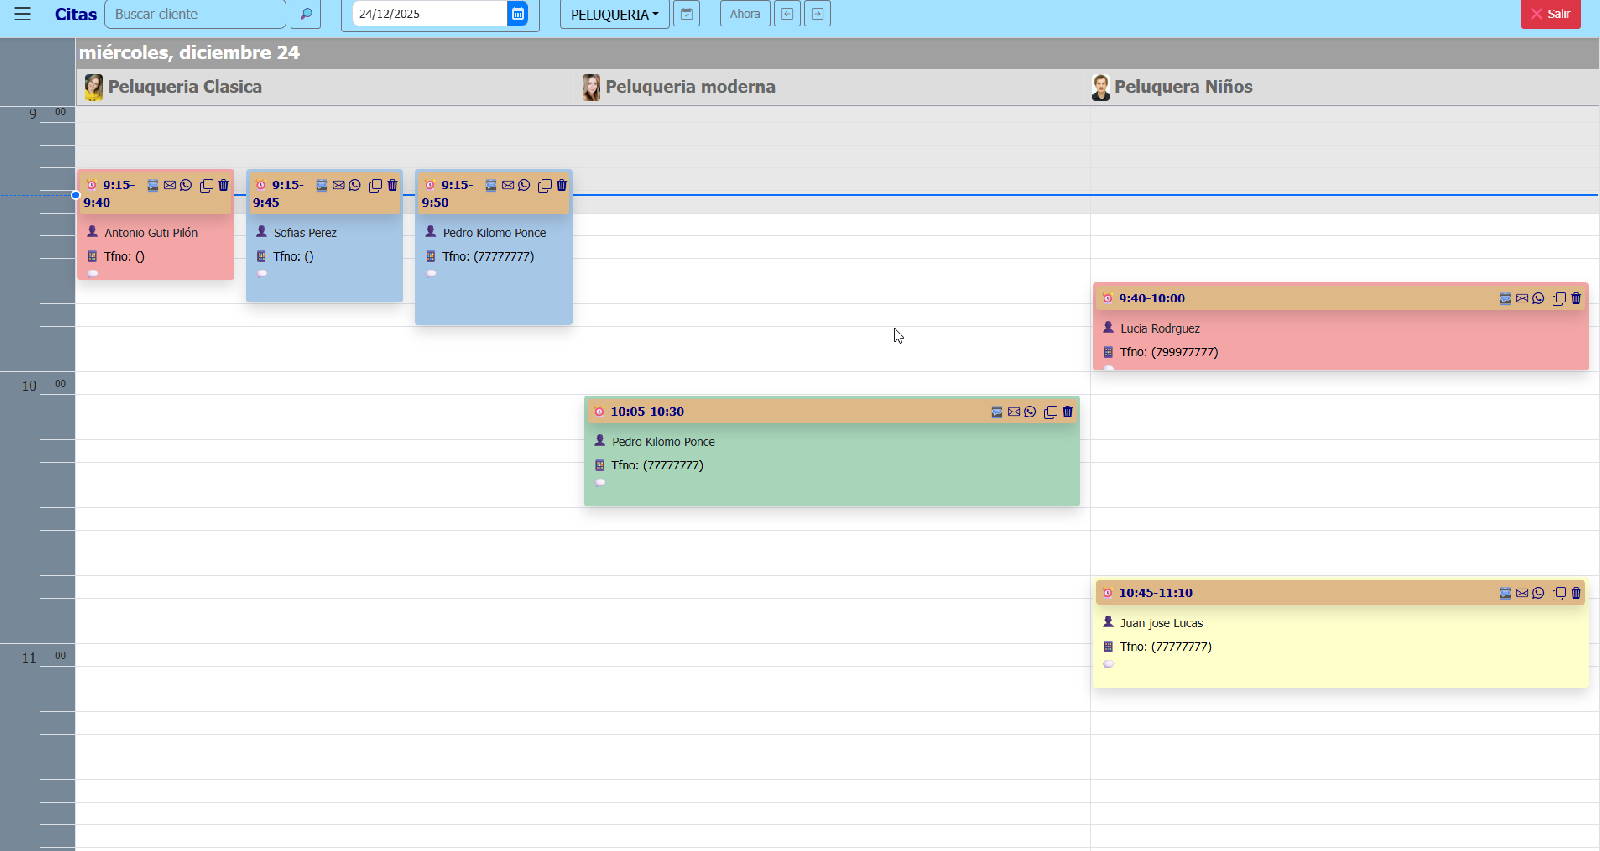The image size is (1600, 851).
Task: Click the search client magnifier icon
Action: [306, 14]
